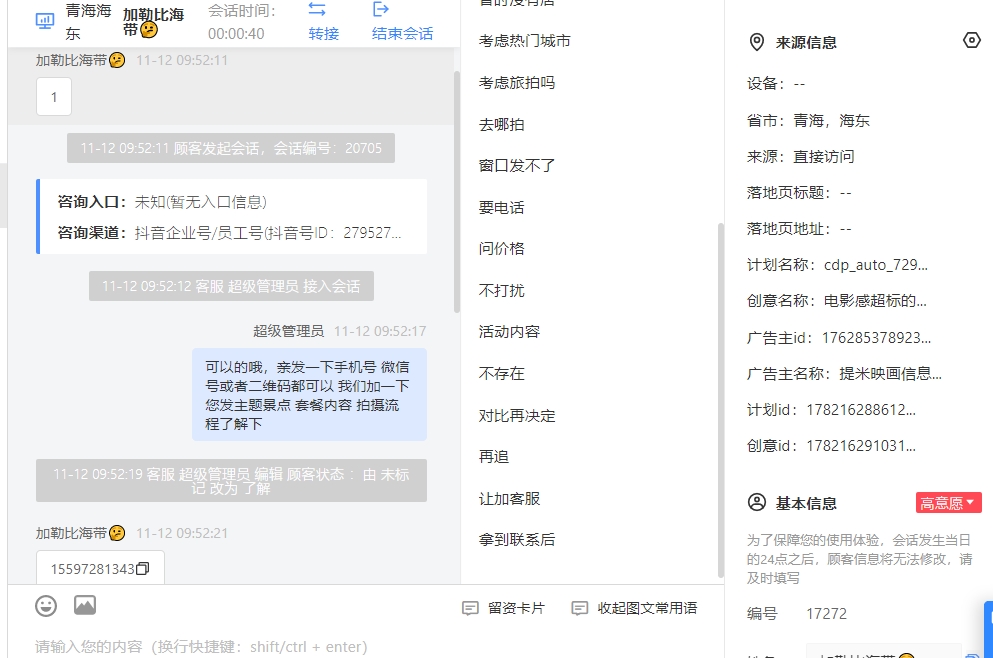Image resolution: width=993 pixels, height=658 pixels.
Task: Choose the 去哪拍 quick phrase
Action: tap(502, 125)
